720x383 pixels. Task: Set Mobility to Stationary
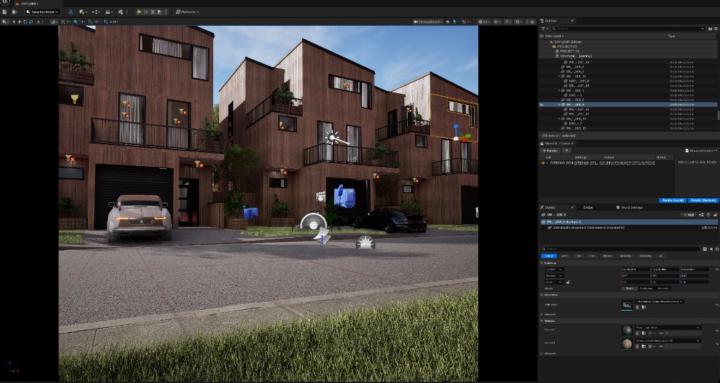coord(647,288)
